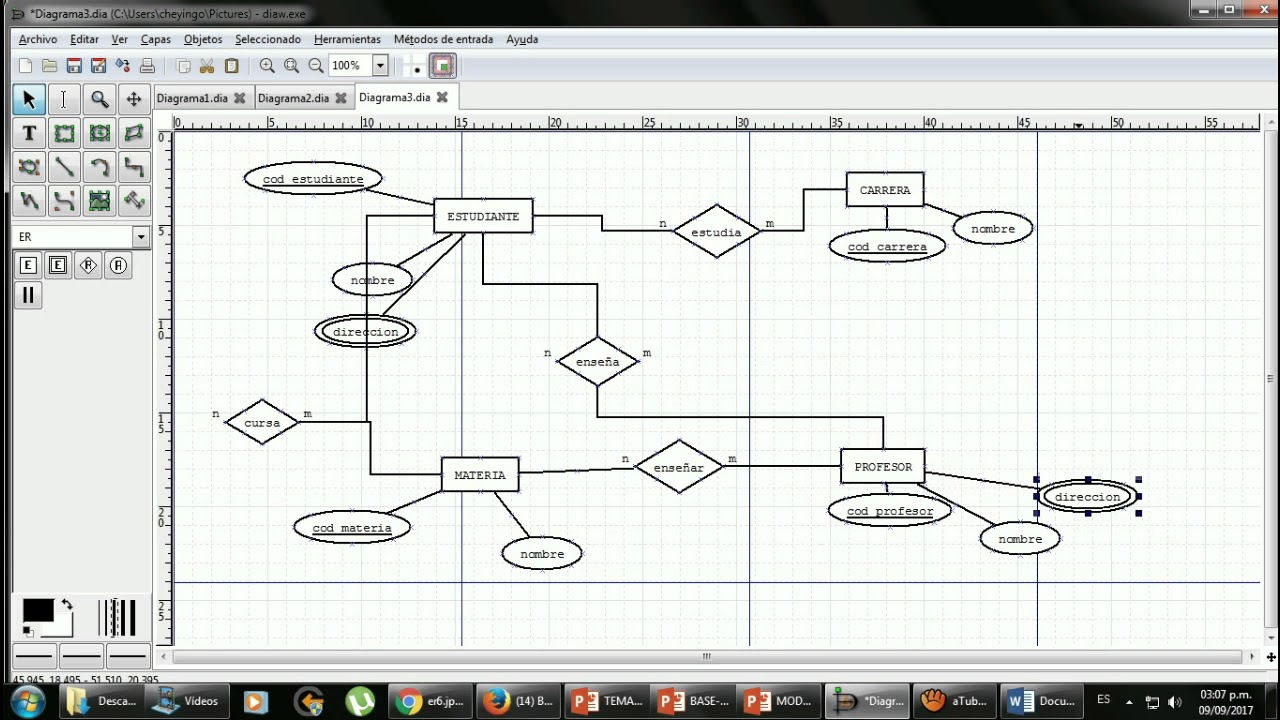The width and height of the screenshot is (1280, 720).
Task: Open Chrome er6.jp taskbar item
Action: click(431, 701)
